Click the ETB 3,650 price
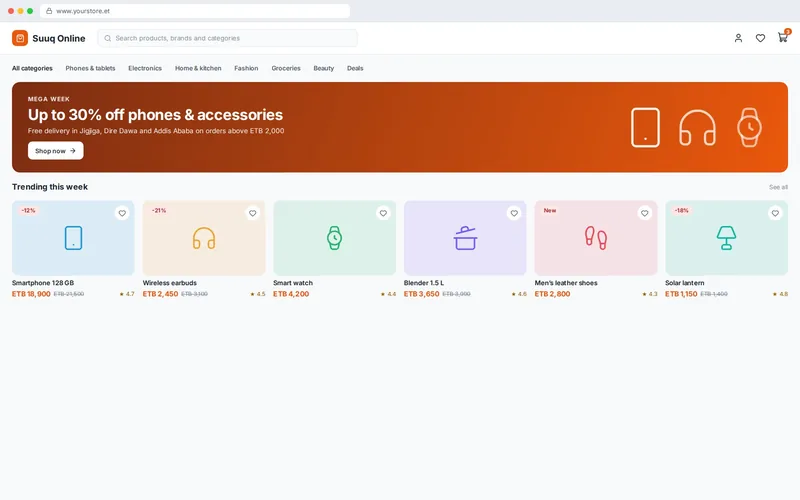The width and height of the screenshot is (800, 500). [421, 294]
